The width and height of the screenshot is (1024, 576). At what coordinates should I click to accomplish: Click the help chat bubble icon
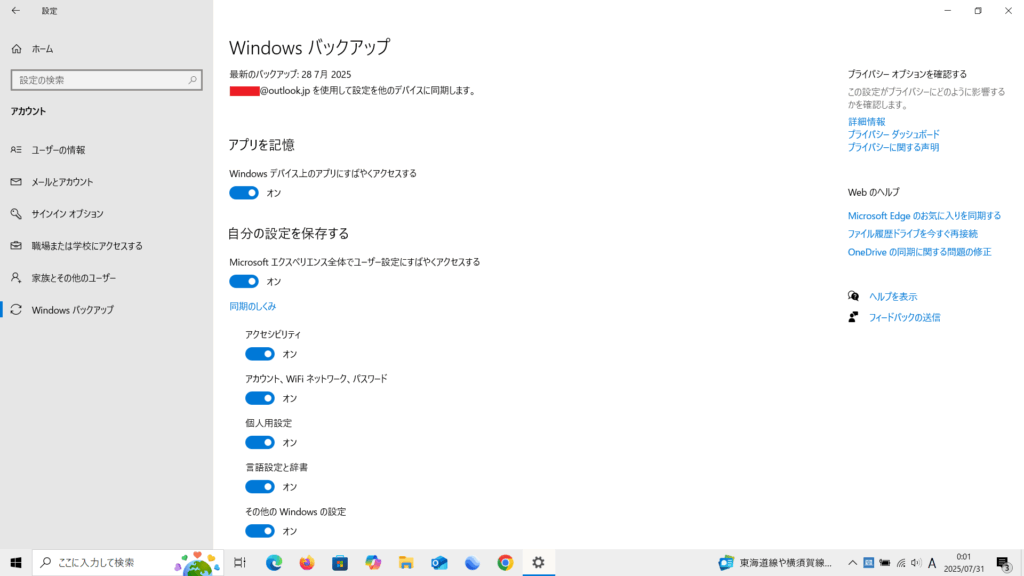tap(853, 296)
